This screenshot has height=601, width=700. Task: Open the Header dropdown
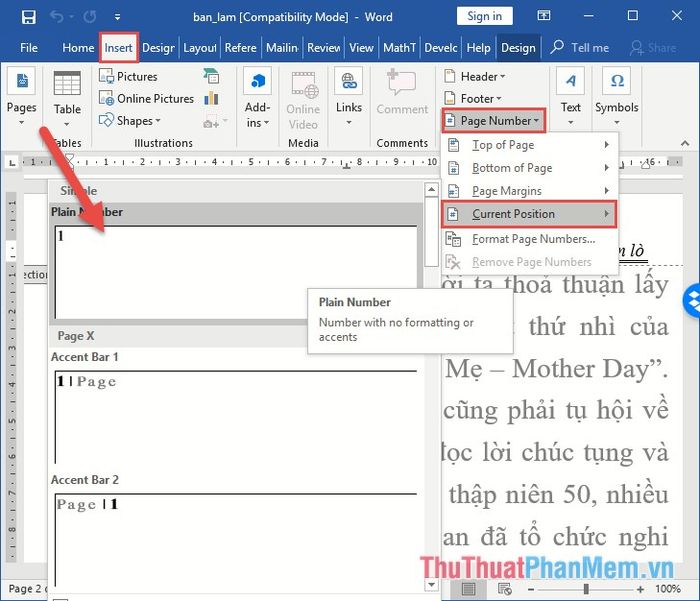tap(475, 76)
